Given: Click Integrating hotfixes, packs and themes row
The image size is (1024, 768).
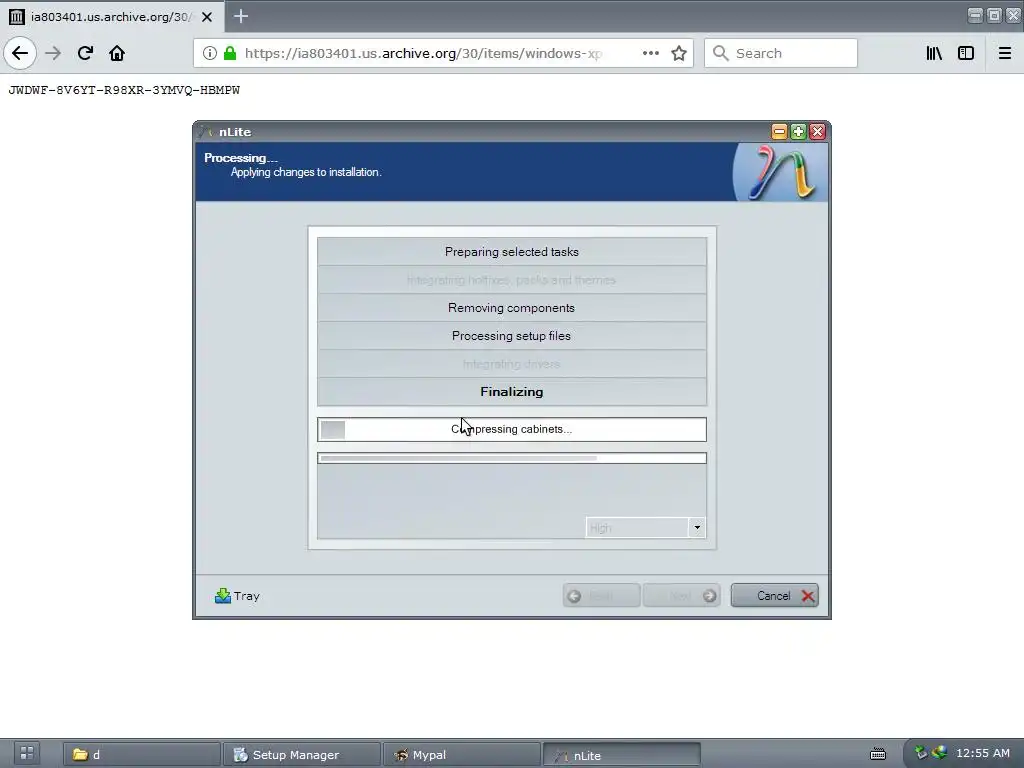Looking at the screenshot, I should click(512, 280).
